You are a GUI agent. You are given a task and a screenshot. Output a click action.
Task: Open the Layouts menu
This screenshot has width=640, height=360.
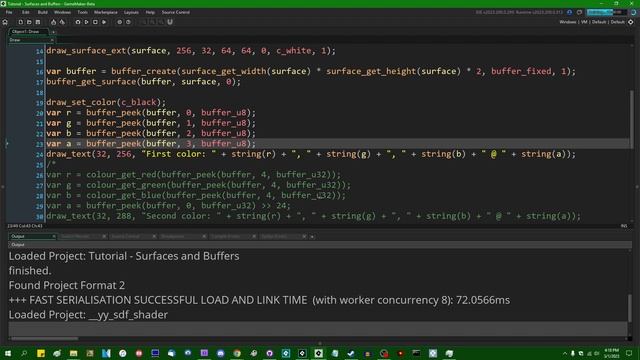[131, 12]
